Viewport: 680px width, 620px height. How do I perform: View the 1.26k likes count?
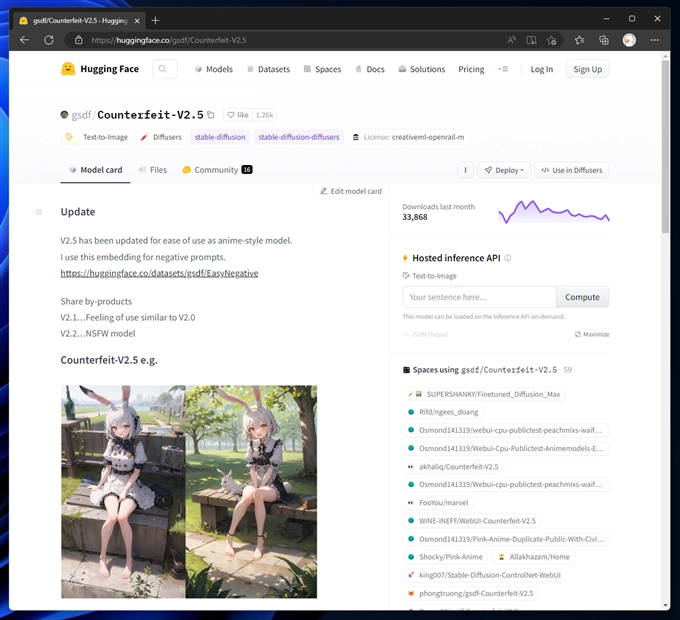[x=264, y=114]
